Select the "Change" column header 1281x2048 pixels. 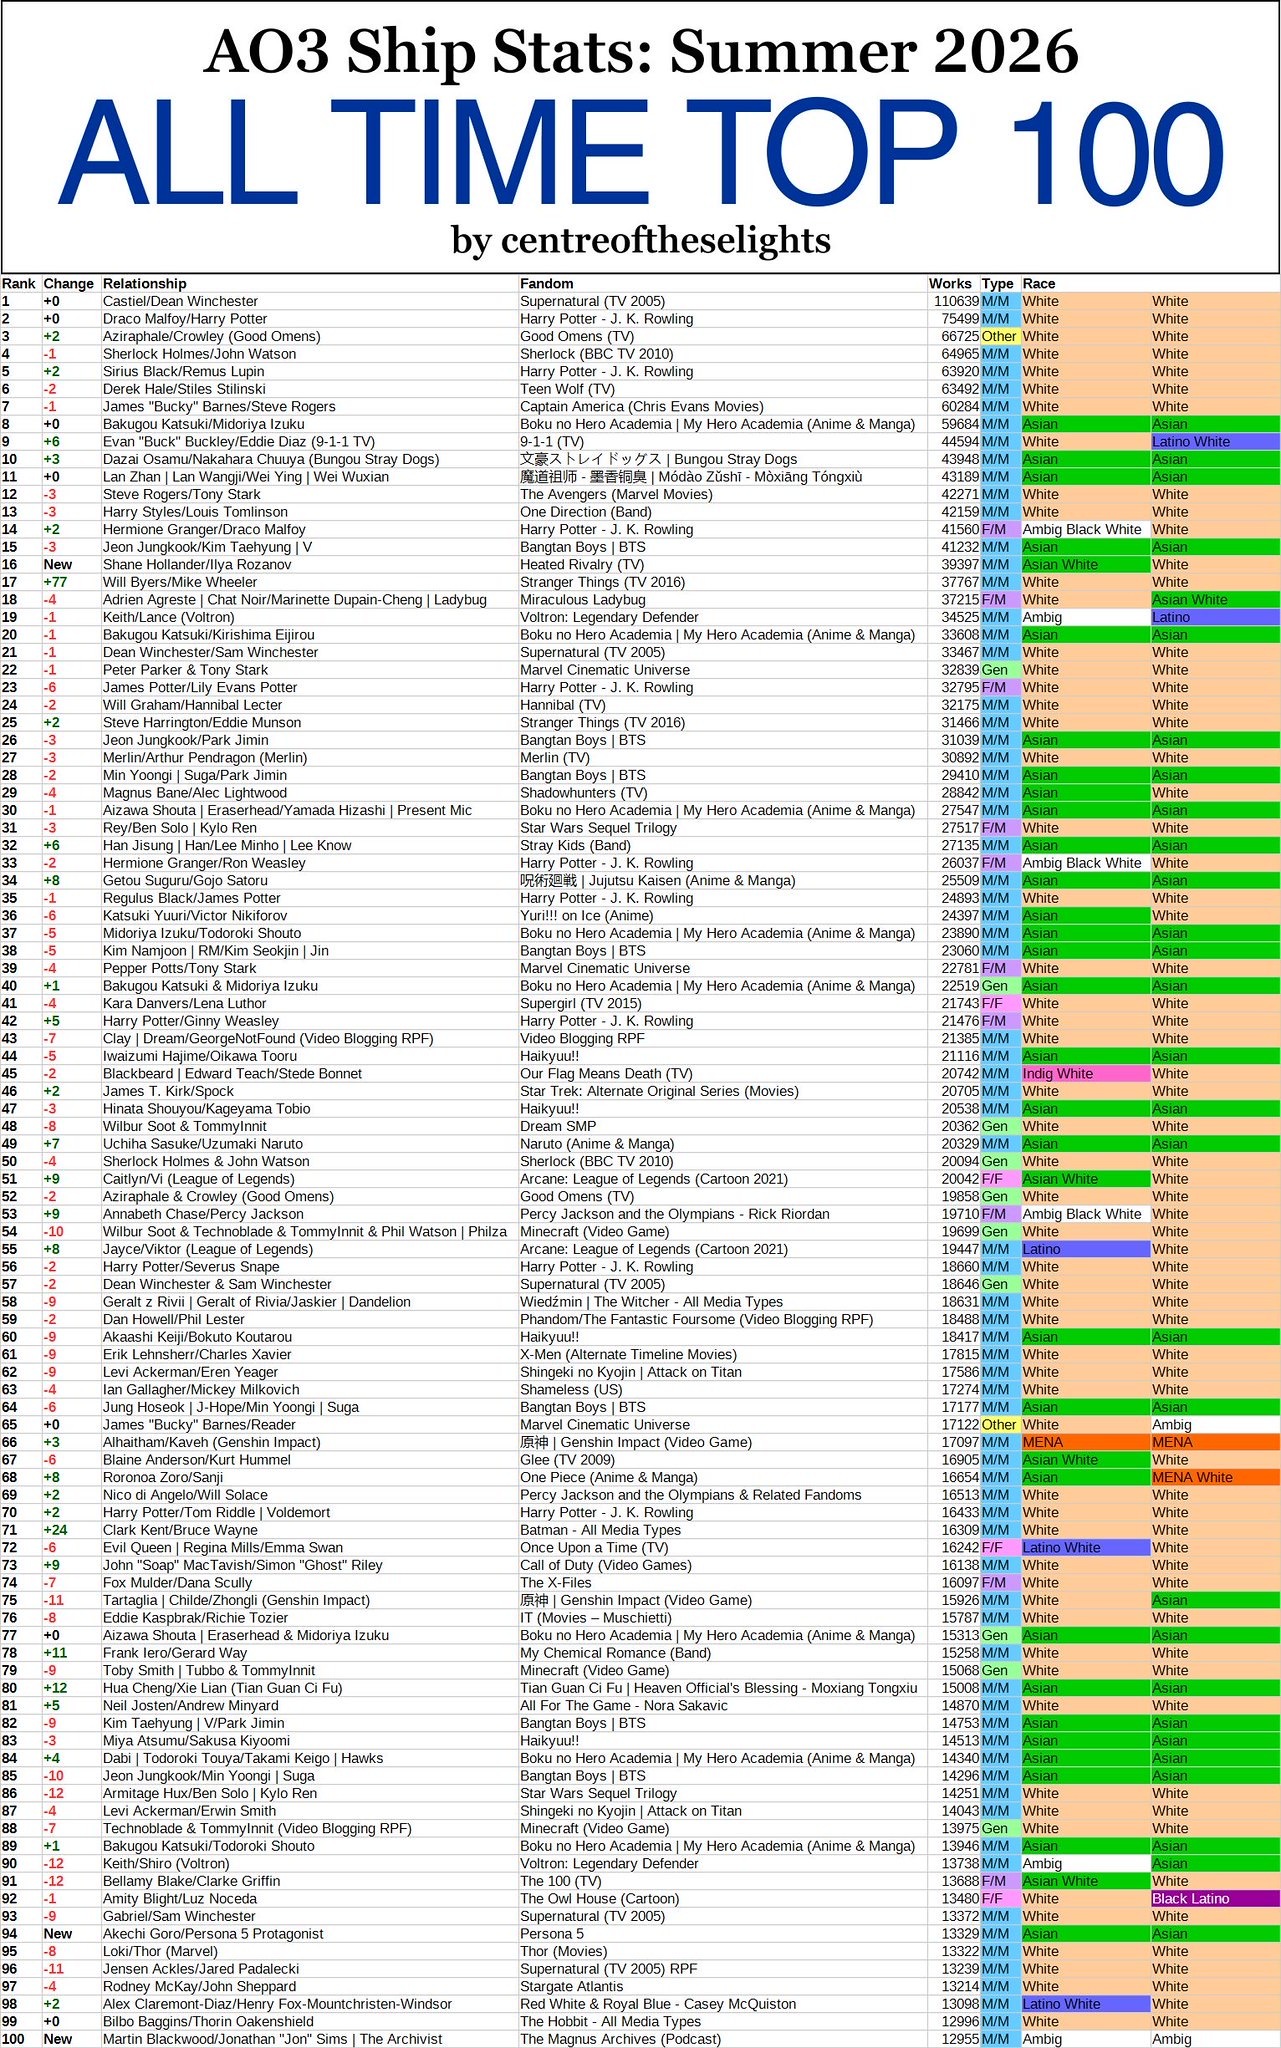tap(69, 284)
